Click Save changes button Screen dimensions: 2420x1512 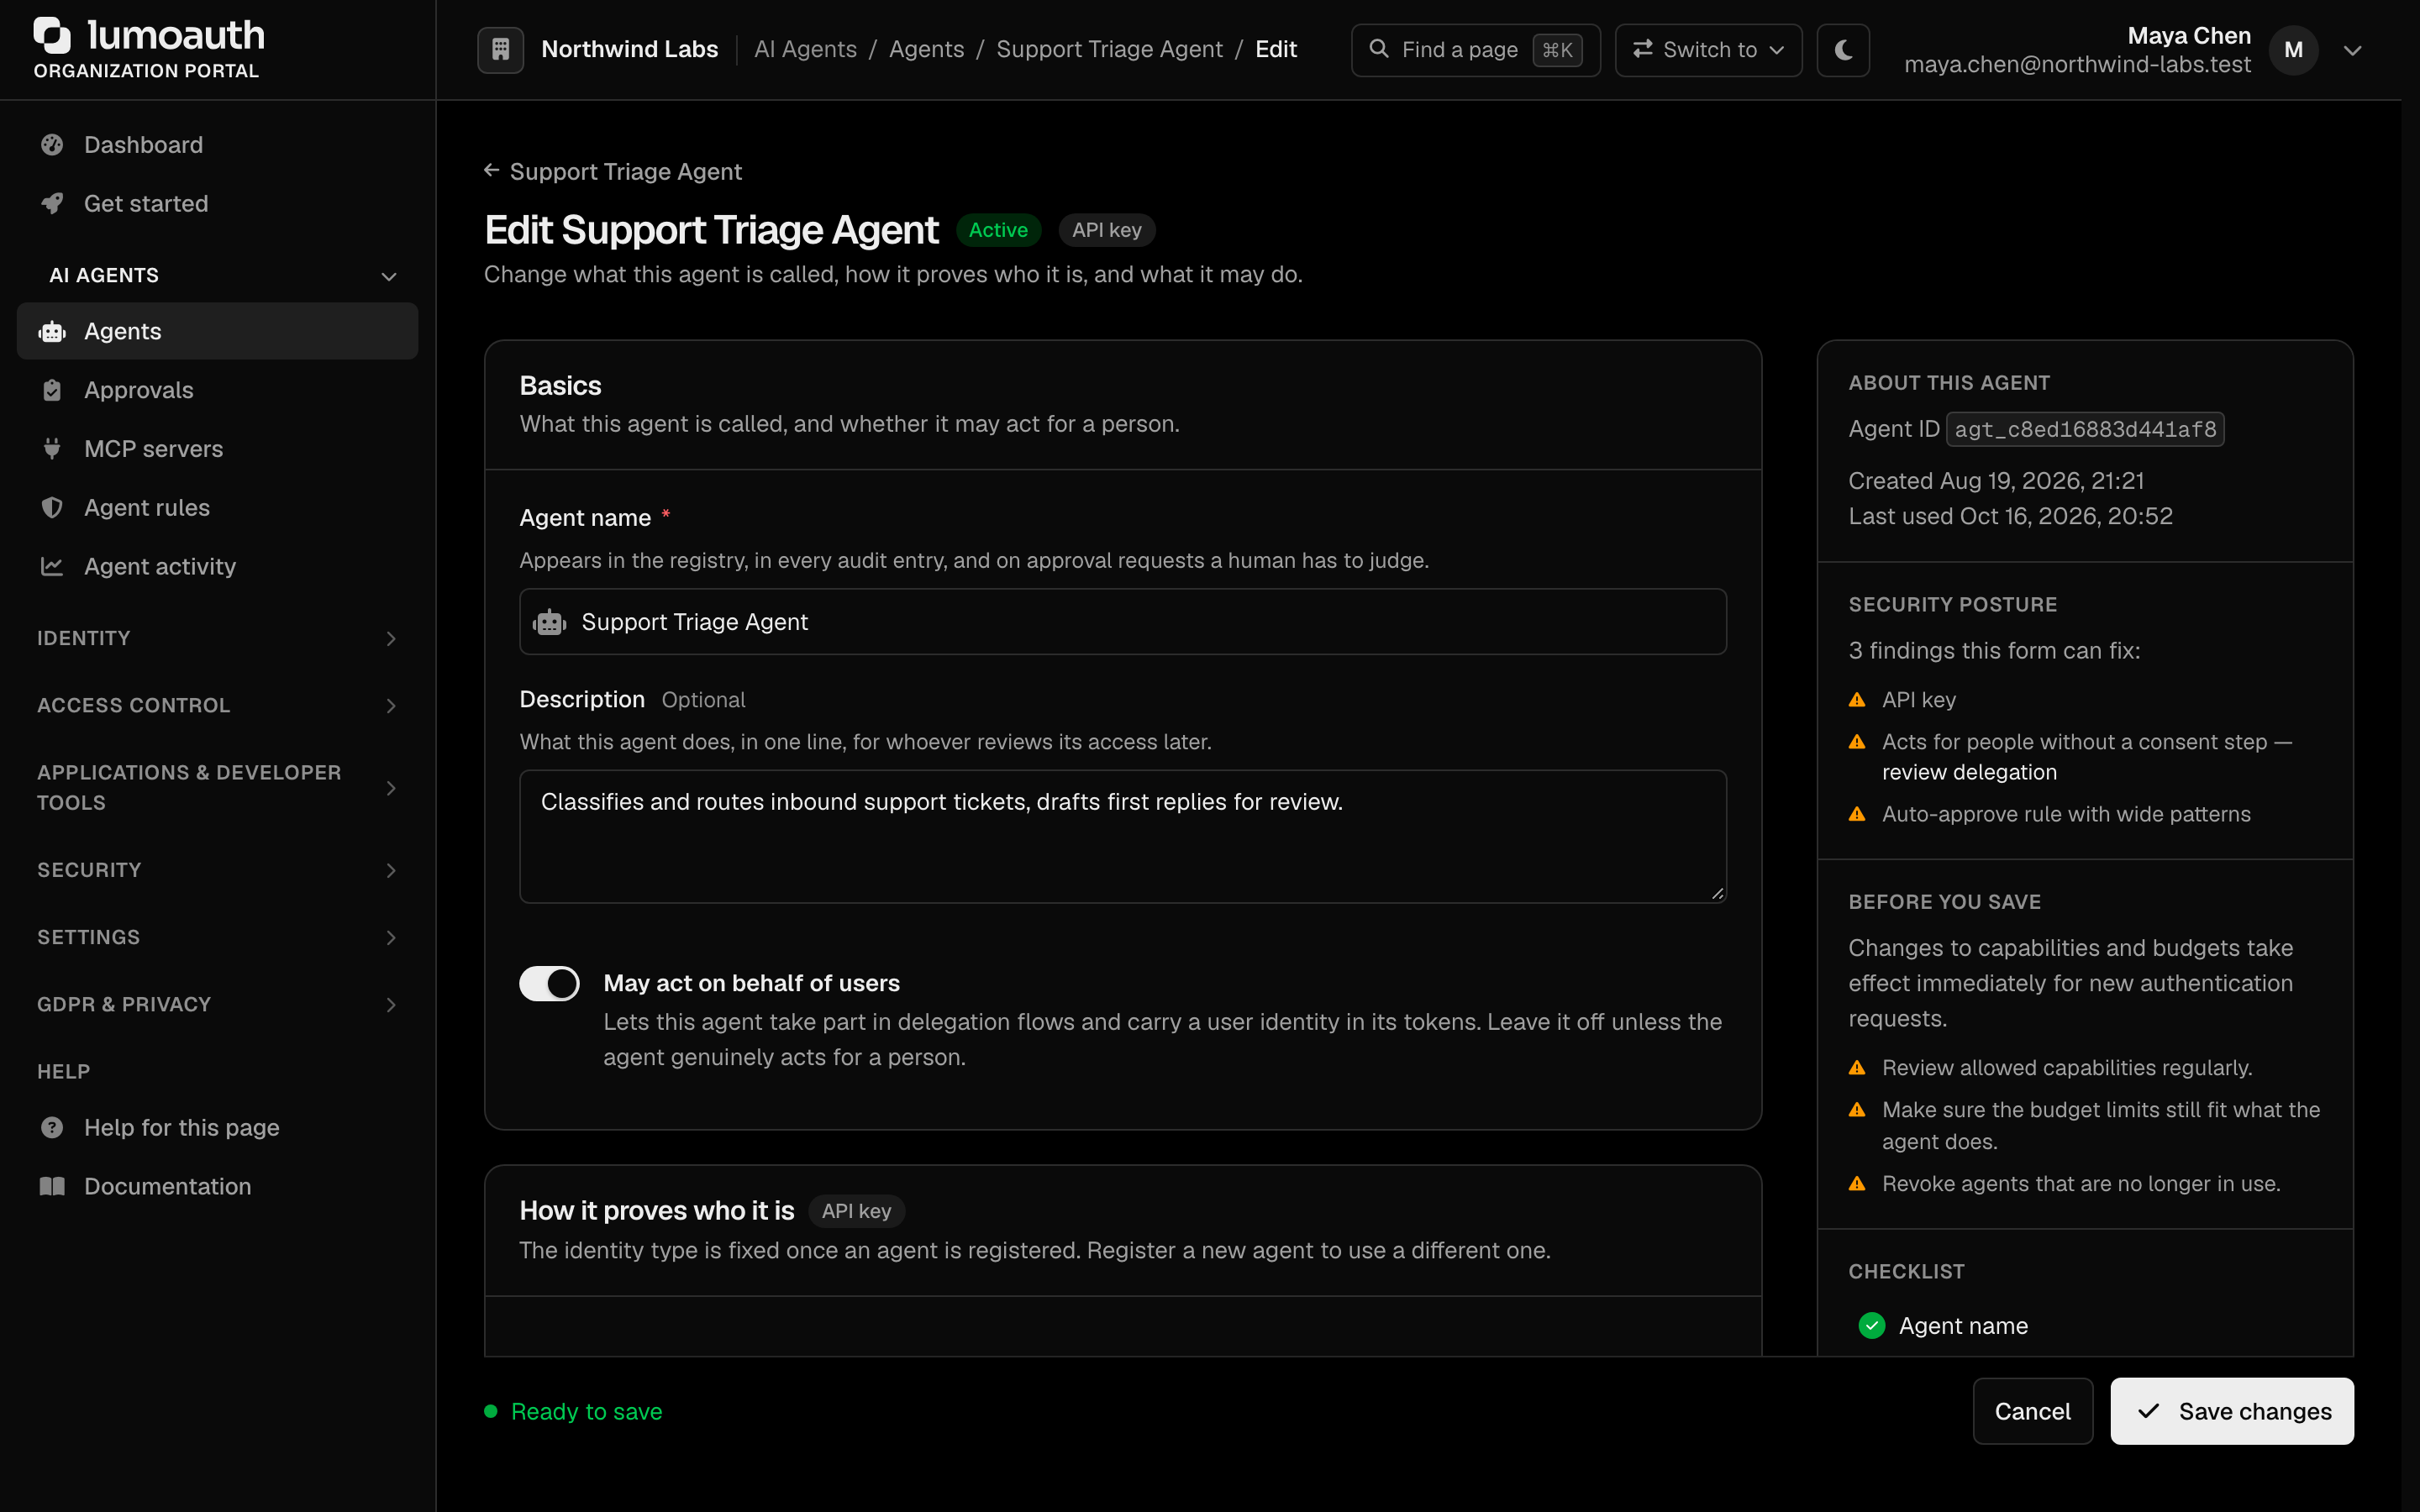click(2232, 1411)
